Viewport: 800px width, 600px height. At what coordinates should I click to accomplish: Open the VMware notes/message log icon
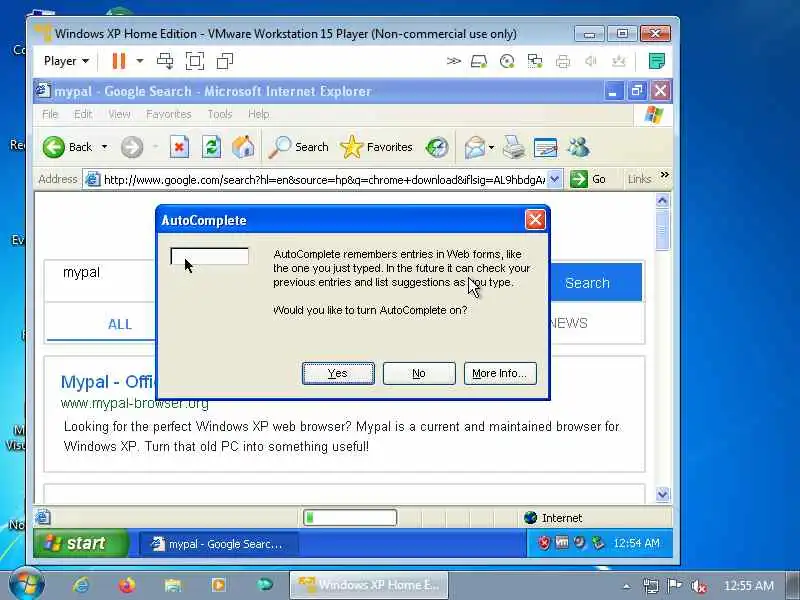click(x=657, y=61)
